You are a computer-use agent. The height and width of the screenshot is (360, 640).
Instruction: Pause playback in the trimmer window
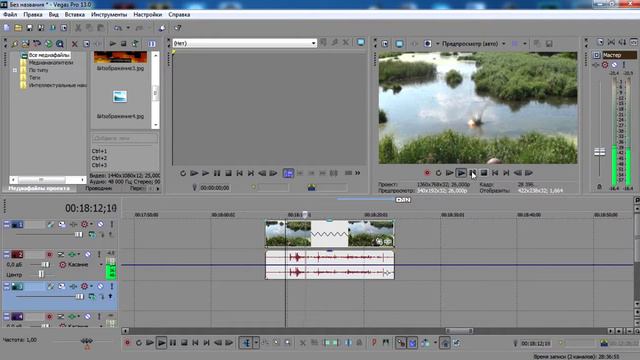click(217, 173)
